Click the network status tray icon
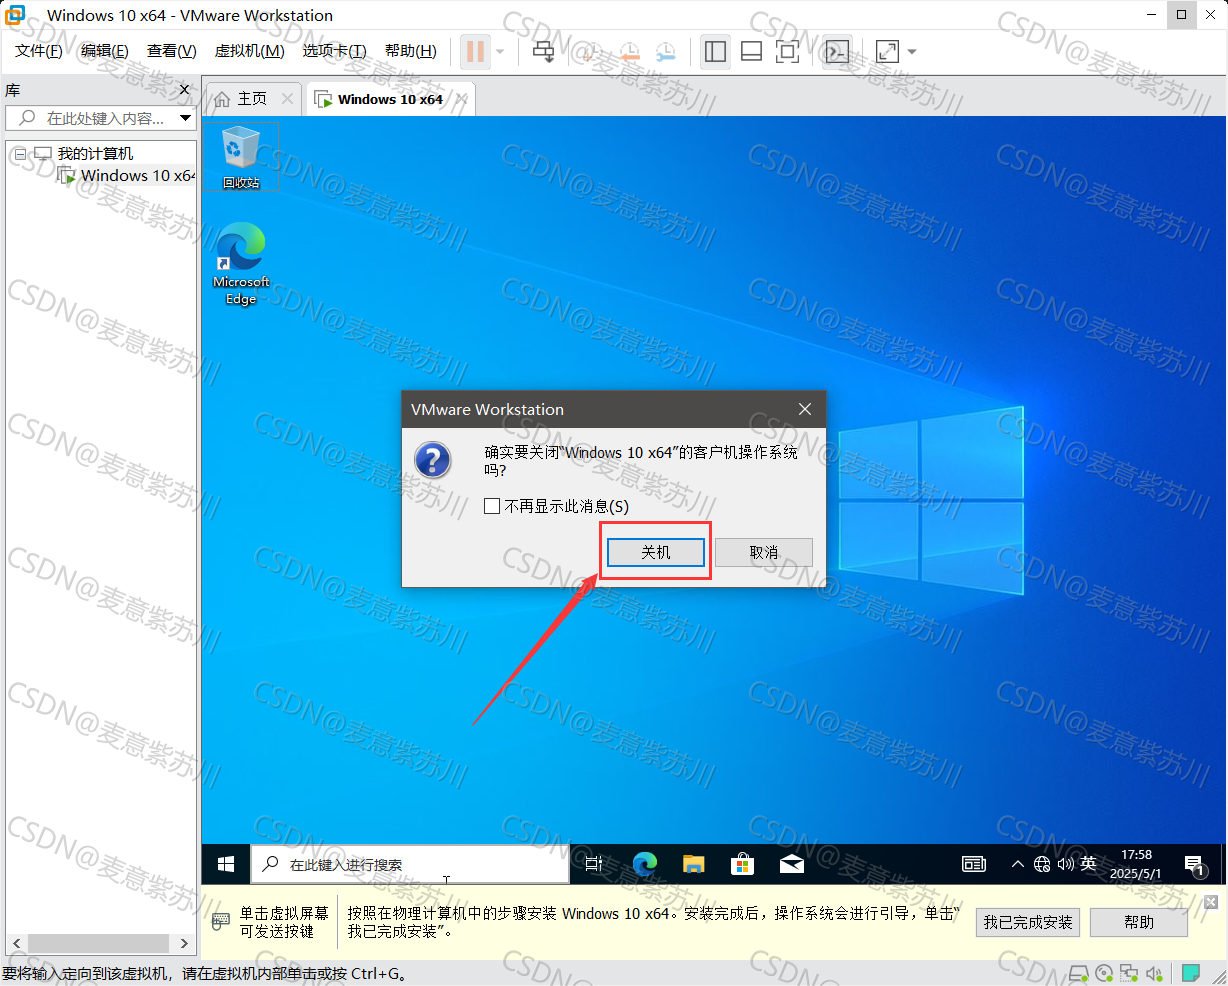The height and width of the screenshot is (986, 1228). pos(1042,864)
